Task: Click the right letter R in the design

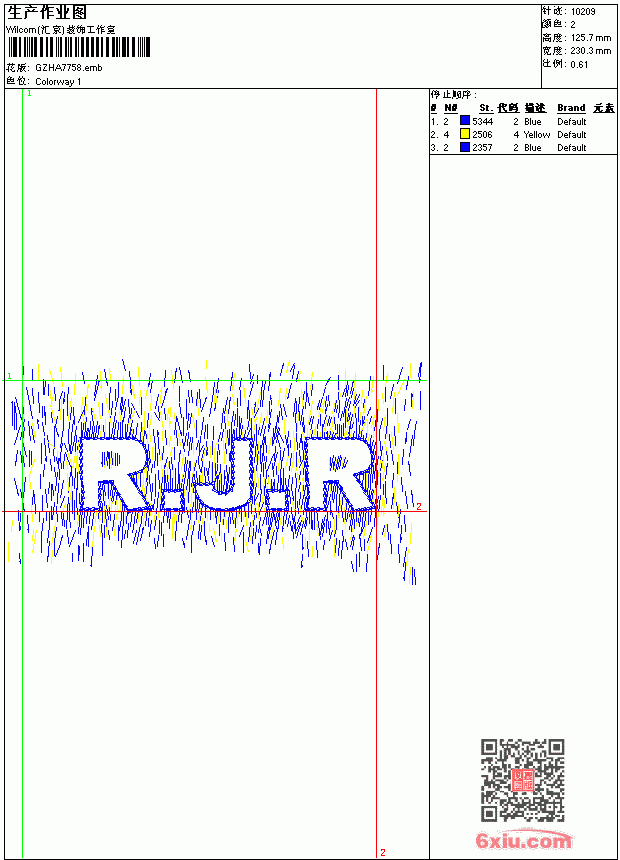Action: pos(341,474)
